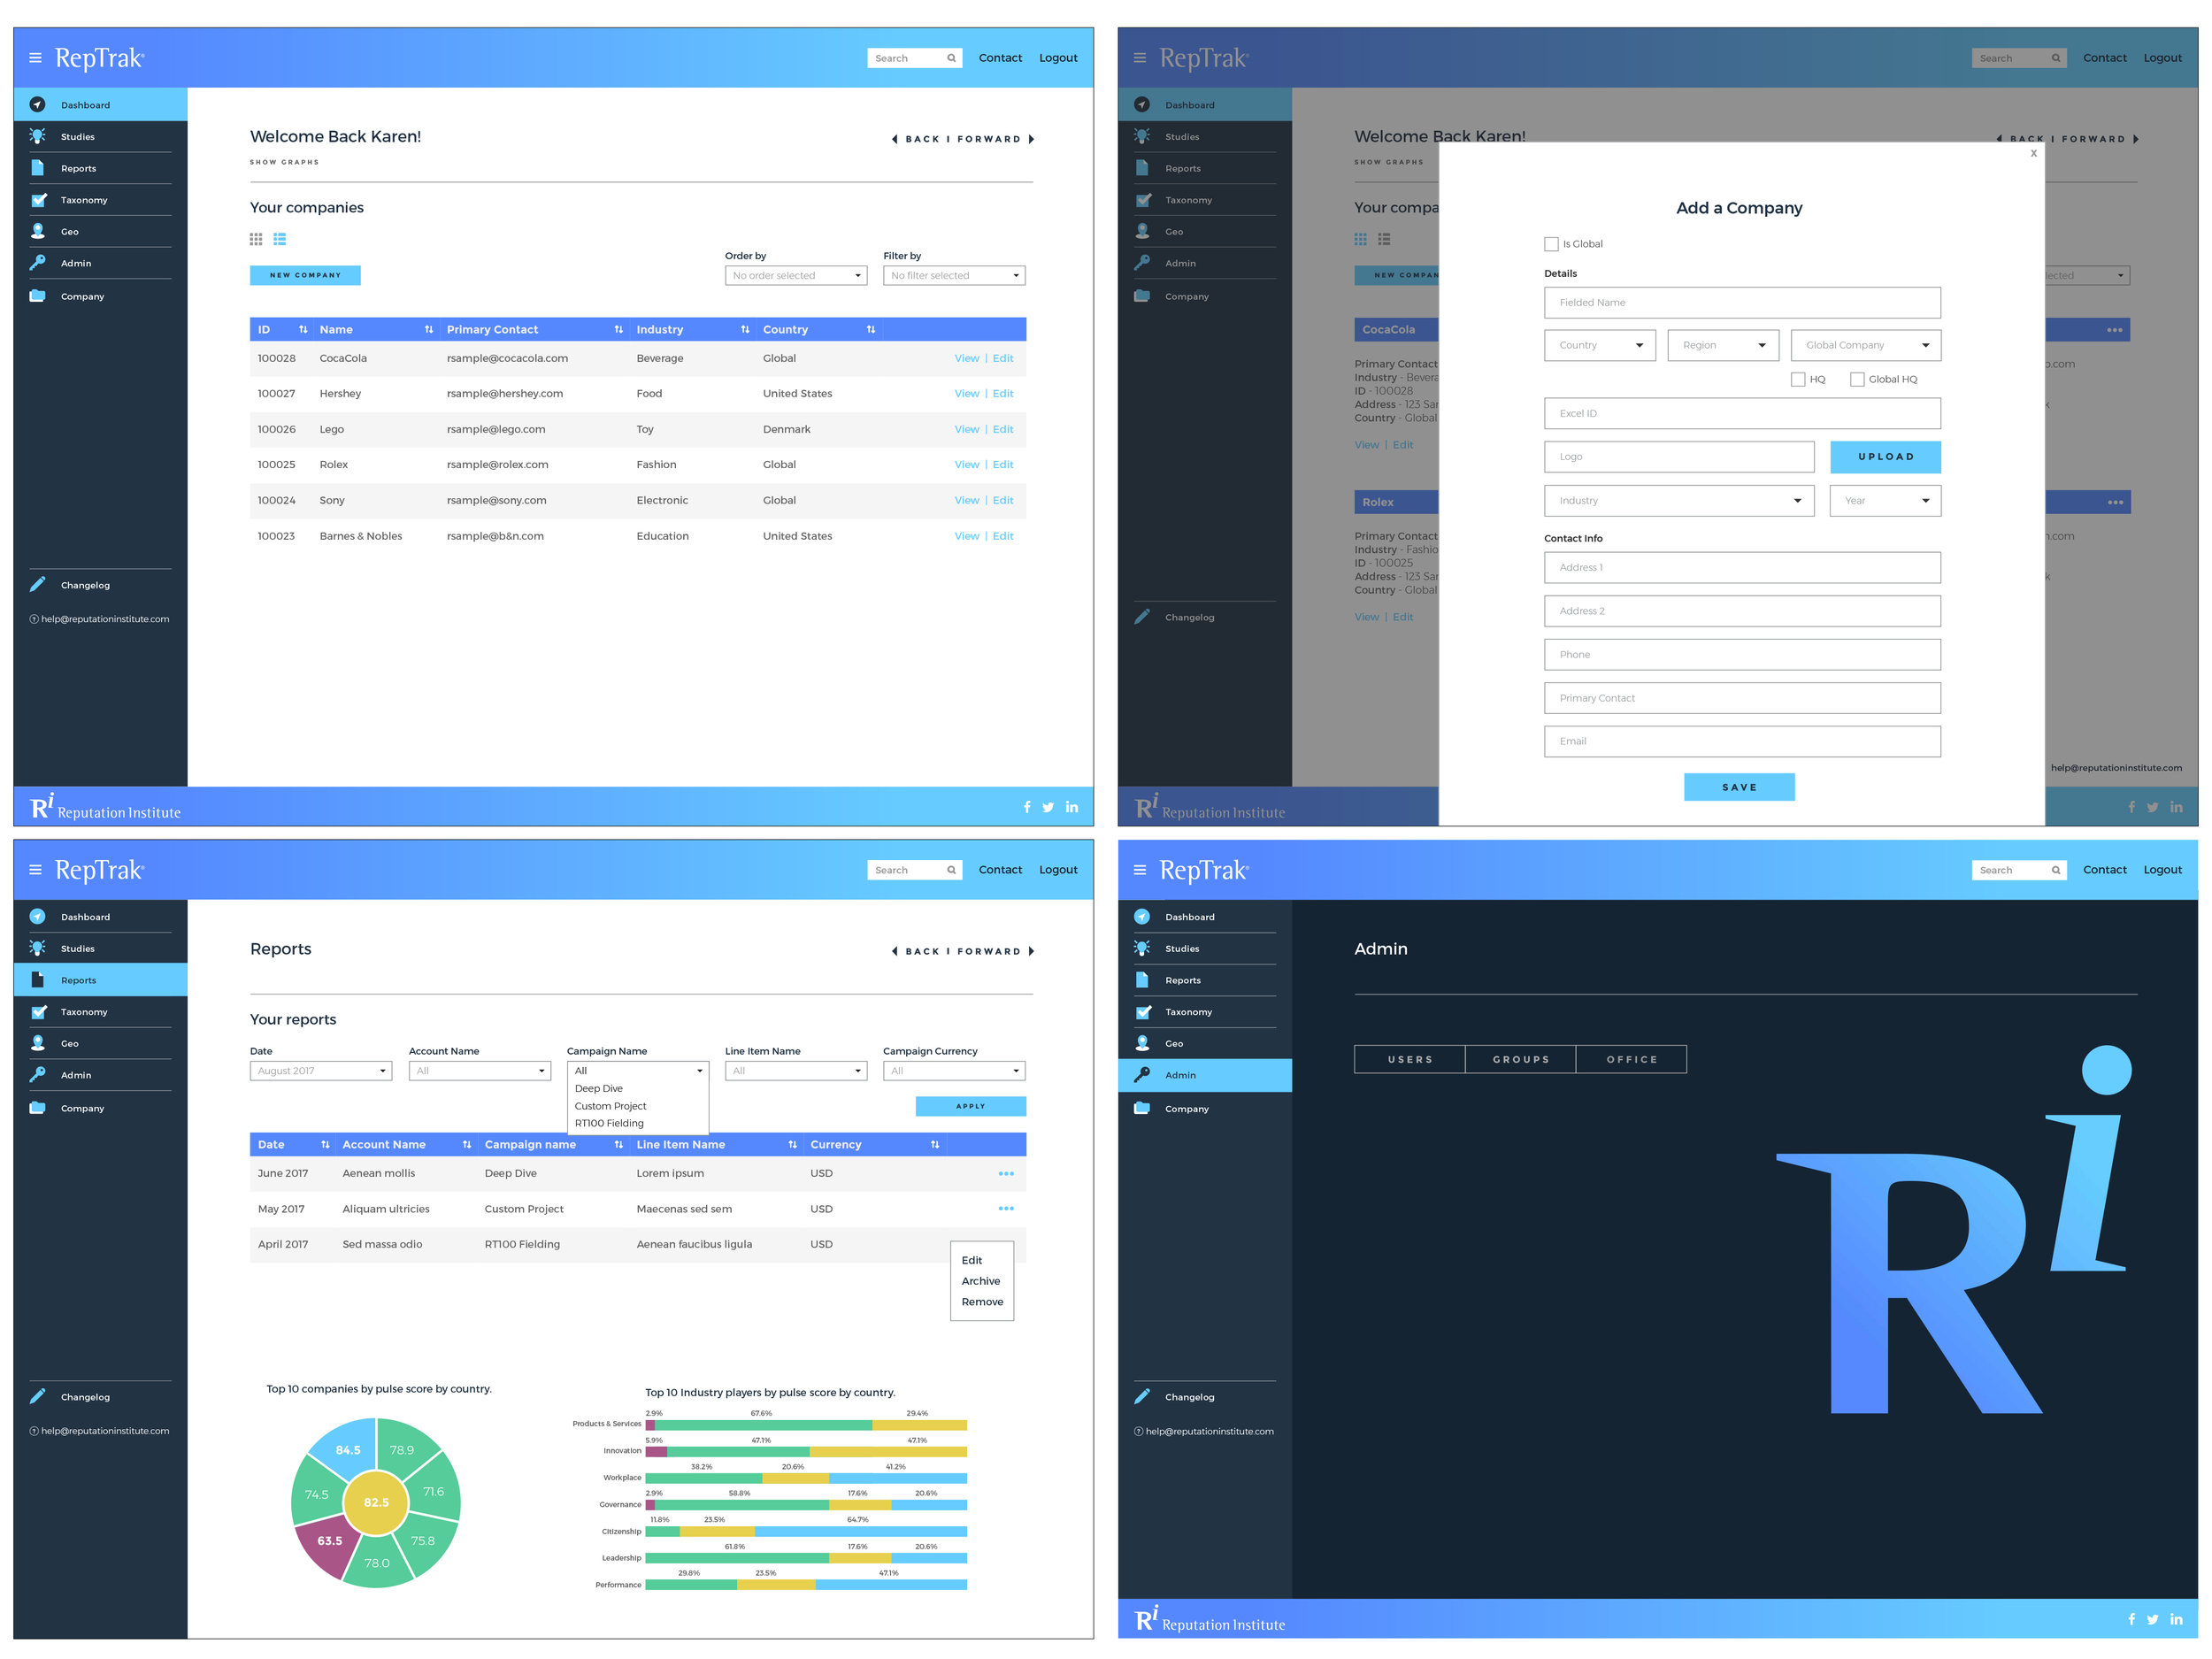2212x1659 pixels.
Task: Click SAVE in Add a Company dialog
Action: [1739, 787]
